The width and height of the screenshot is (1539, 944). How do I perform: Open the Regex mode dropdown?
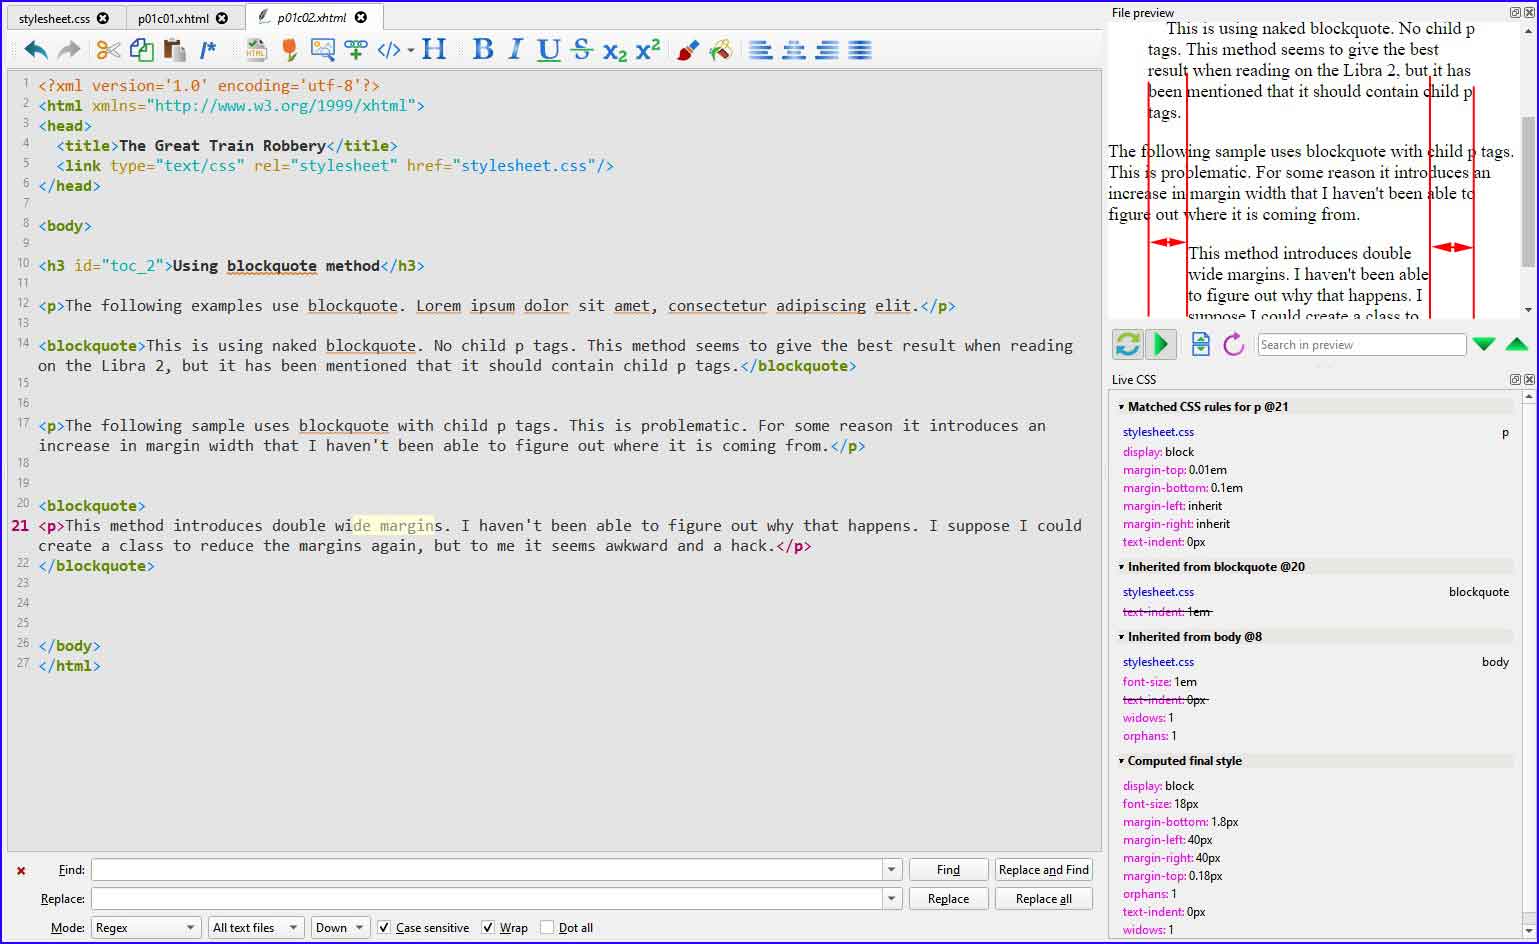pyautogui.click(x=146, y=928)
